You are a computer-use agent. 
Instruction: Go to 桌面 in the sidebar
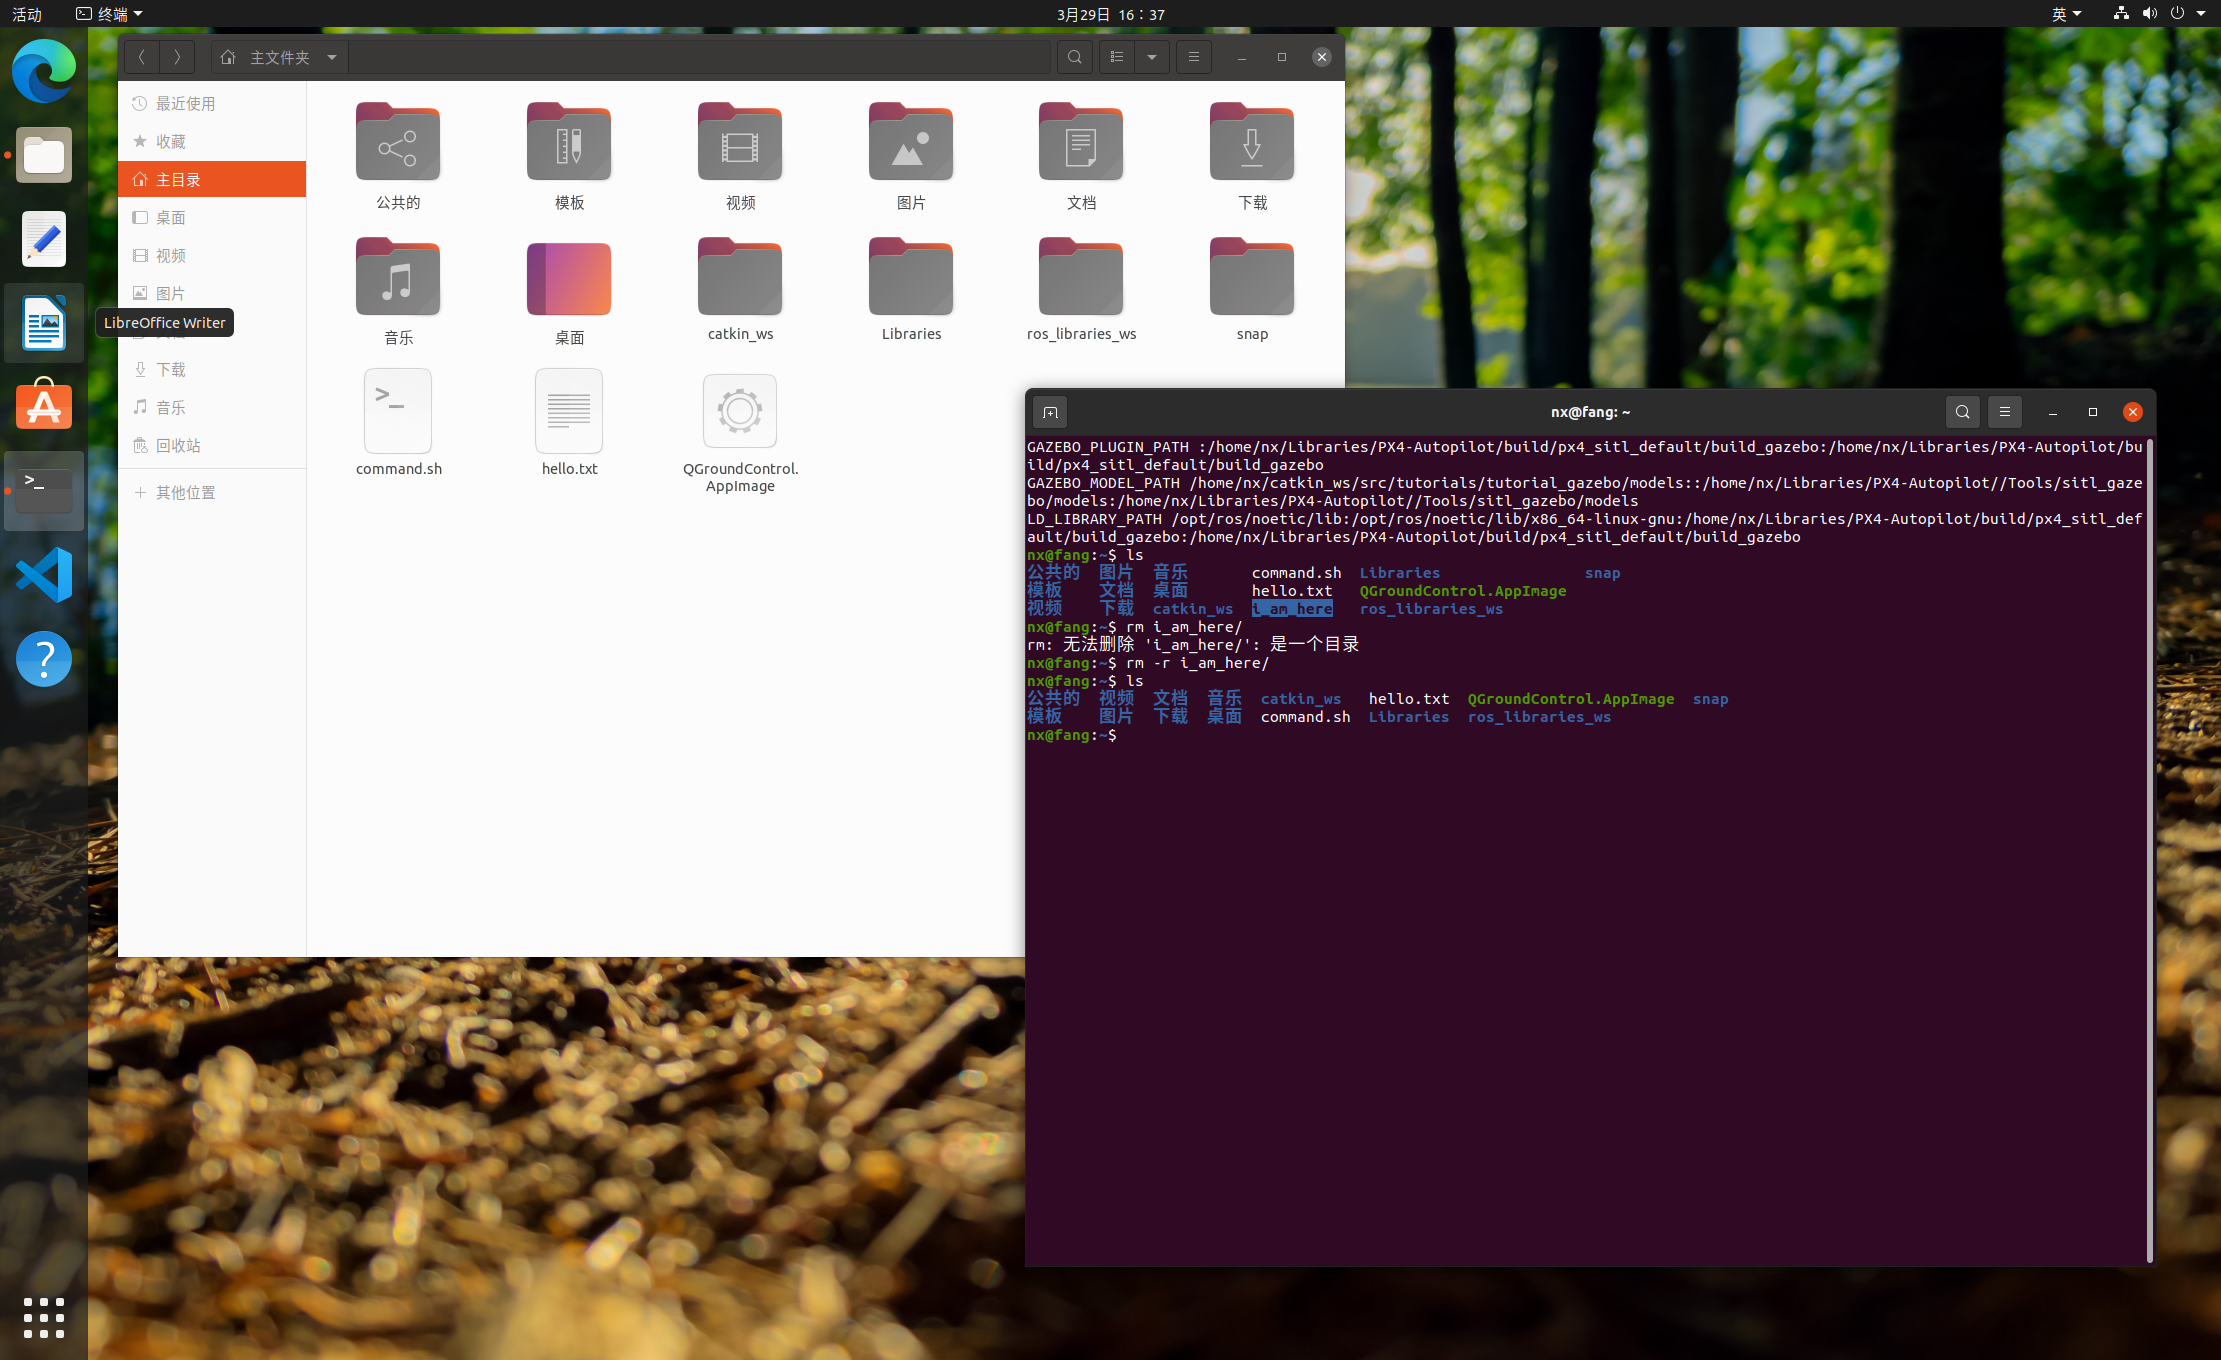coord(212,217)
